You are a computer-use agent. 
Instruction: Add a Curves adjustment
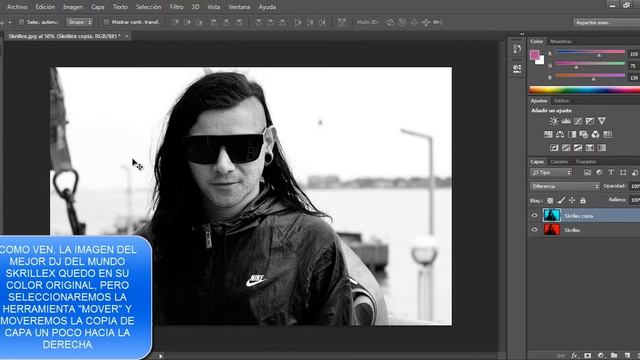coord(578,121)
